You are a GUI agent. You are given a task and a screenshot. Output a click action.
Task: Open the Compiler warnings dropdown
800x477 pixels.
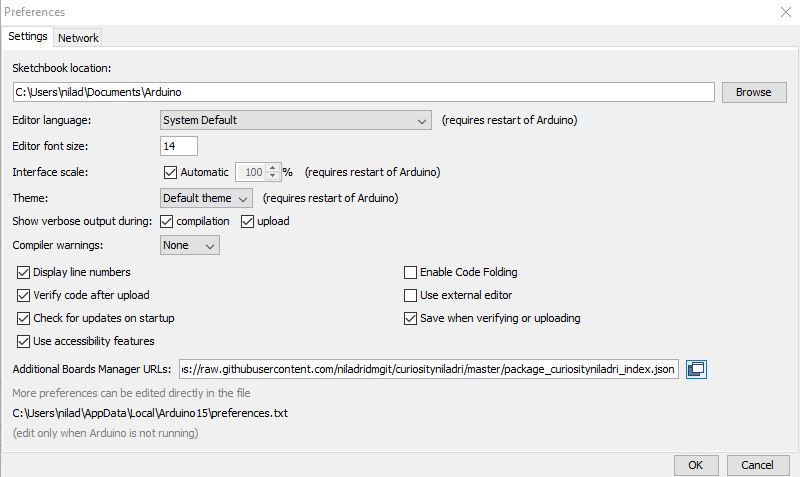[x=189, y=245]
